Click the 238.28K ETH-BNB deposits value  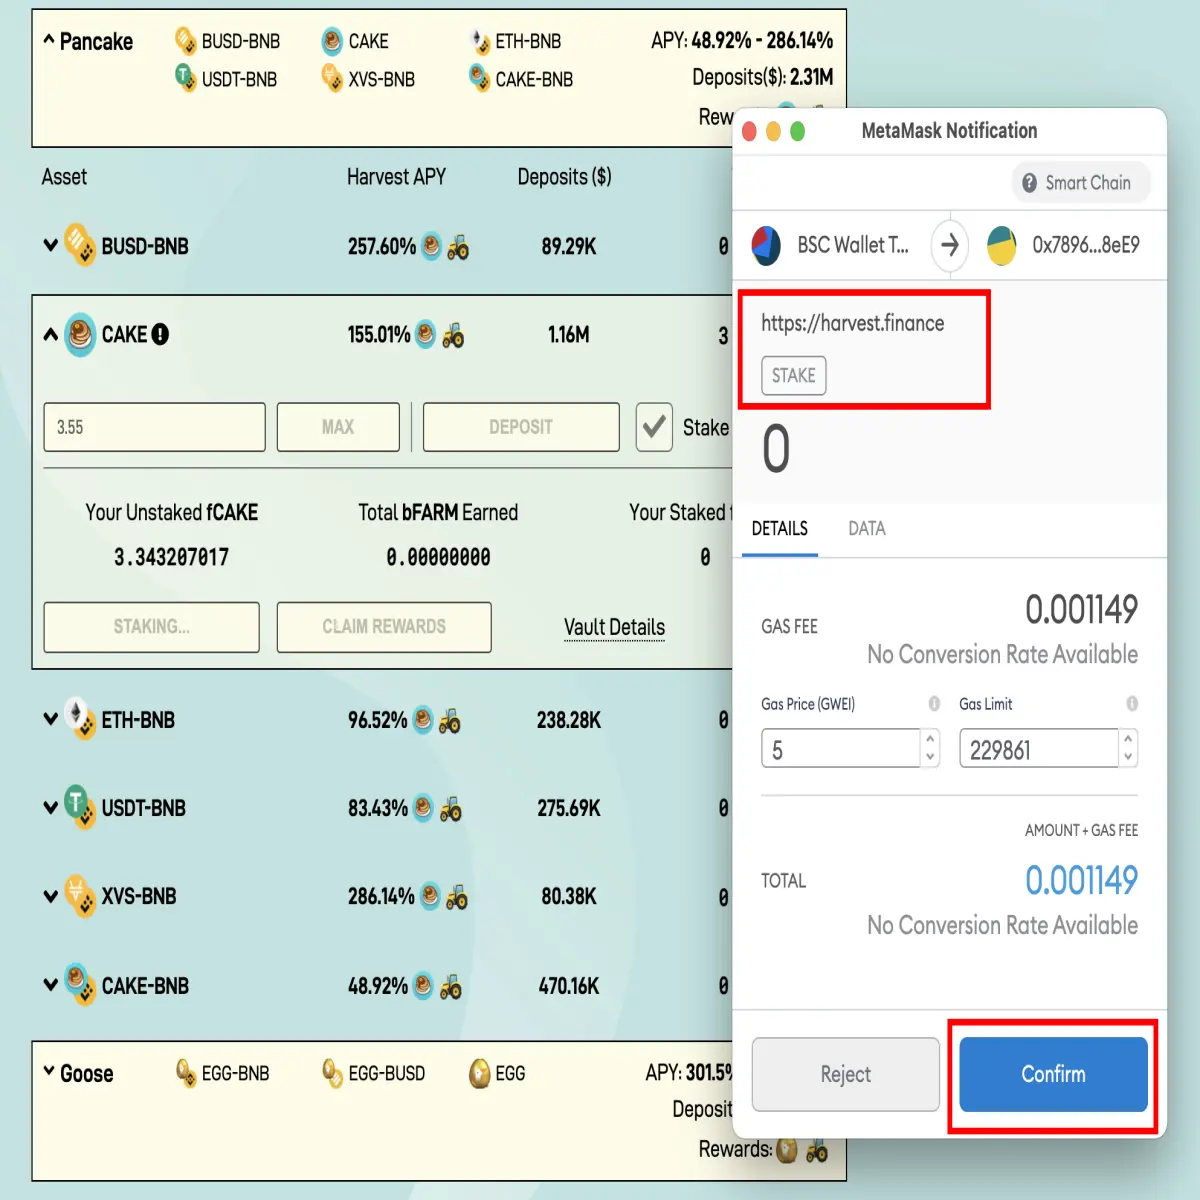(x=568, y=720)
